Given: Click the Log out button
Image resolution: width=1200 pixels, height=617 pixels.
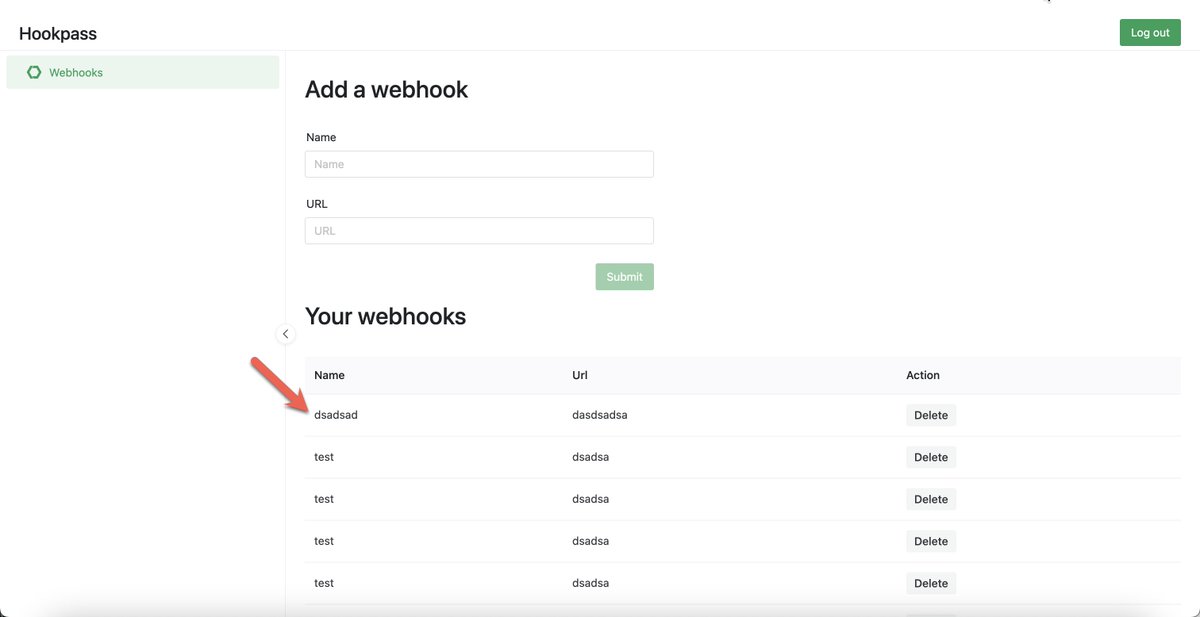Looking at the screenshot, I should pos(1149,32).
